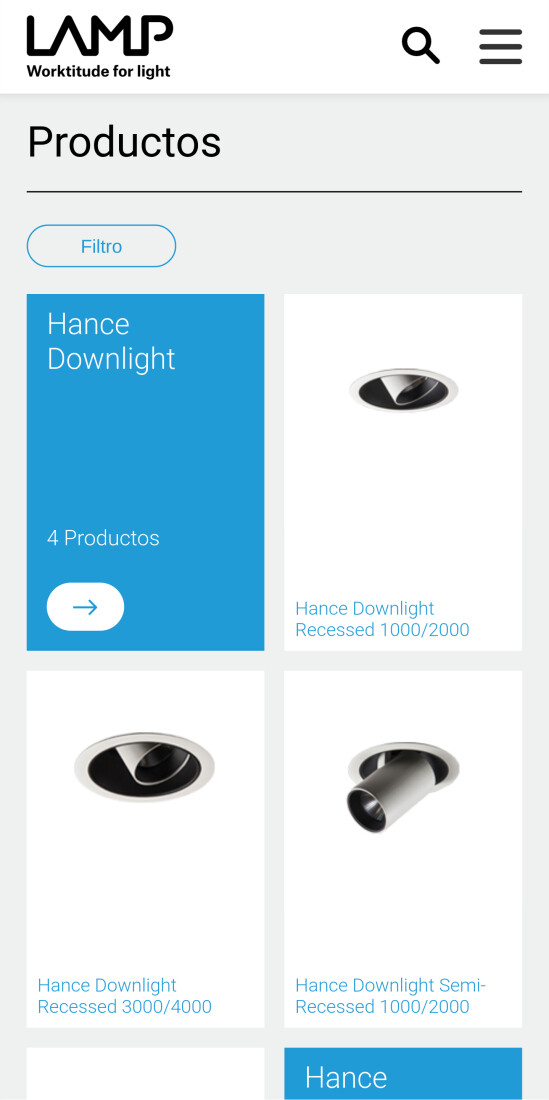Click the white arrow button in Hance Downlight card
This screenshot has width=549, height=1100.
(x=86, y=607)
